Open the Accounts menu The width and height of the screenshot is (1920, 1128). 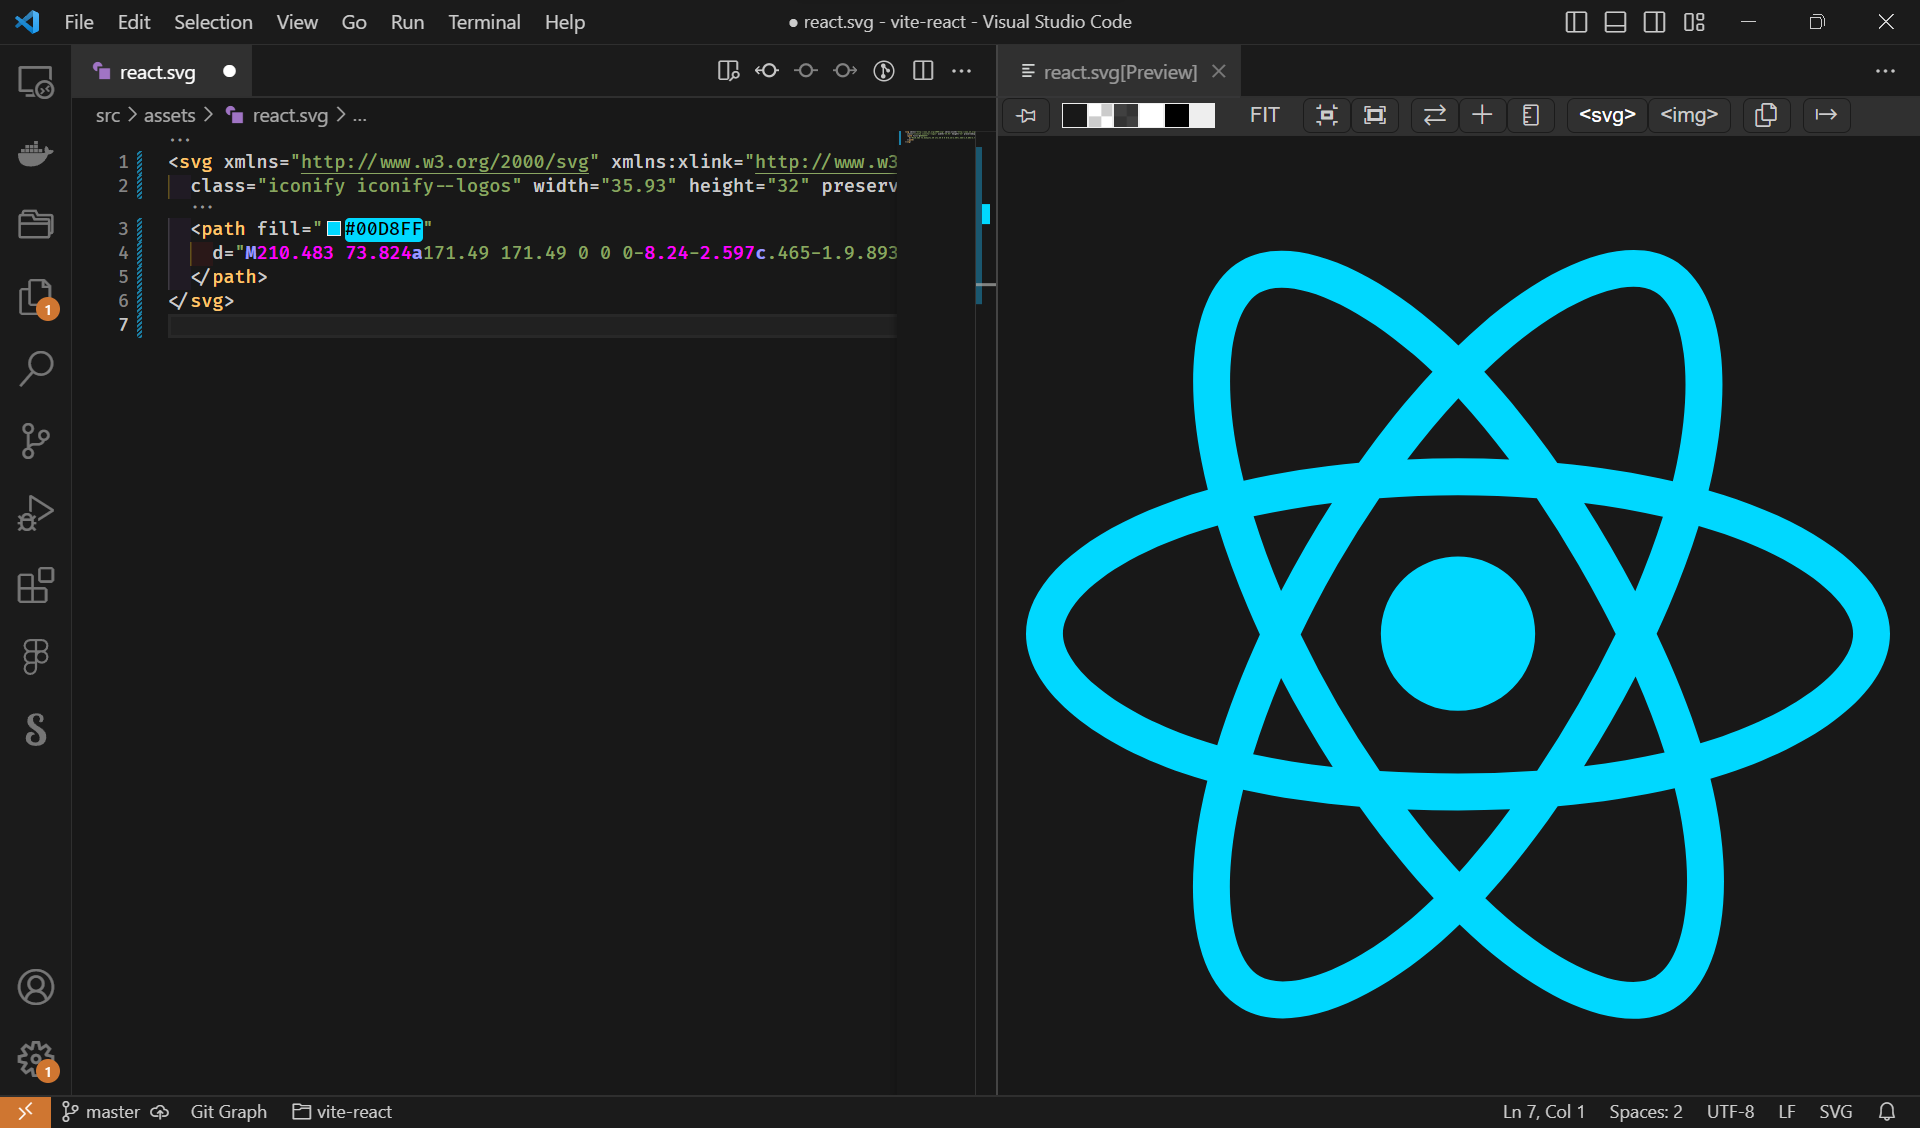tap(36, 987)
